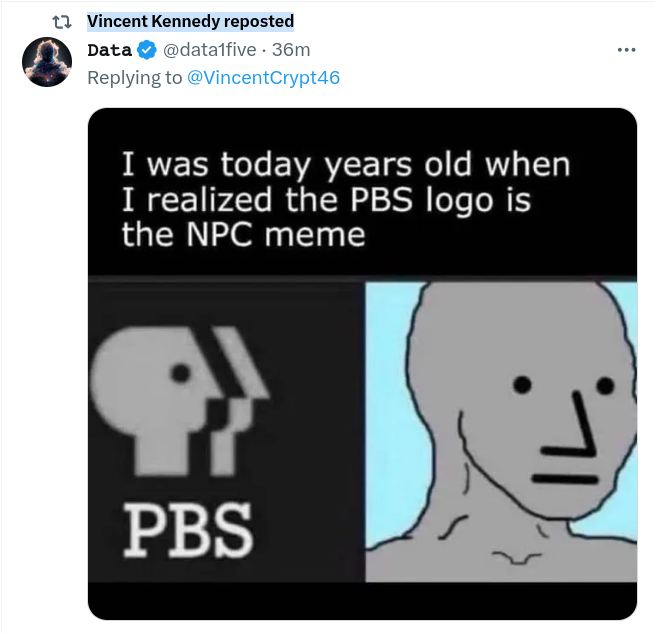Viewport: 655px width, 633px height.
Task: Click the "Data" display name
Action: [x=110, y=50]
